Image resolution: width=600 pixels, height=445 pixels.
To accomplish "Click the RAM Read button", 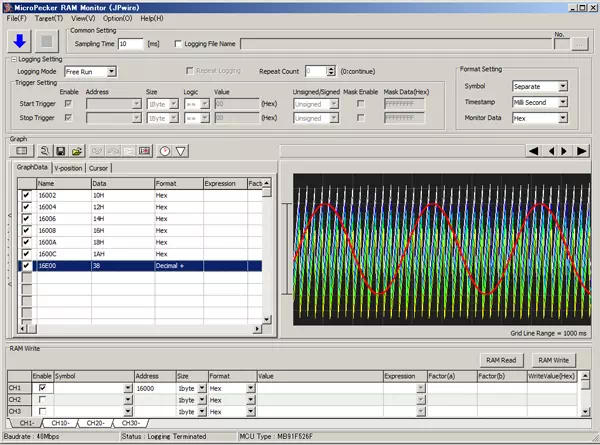I will [x=500, y=359].
